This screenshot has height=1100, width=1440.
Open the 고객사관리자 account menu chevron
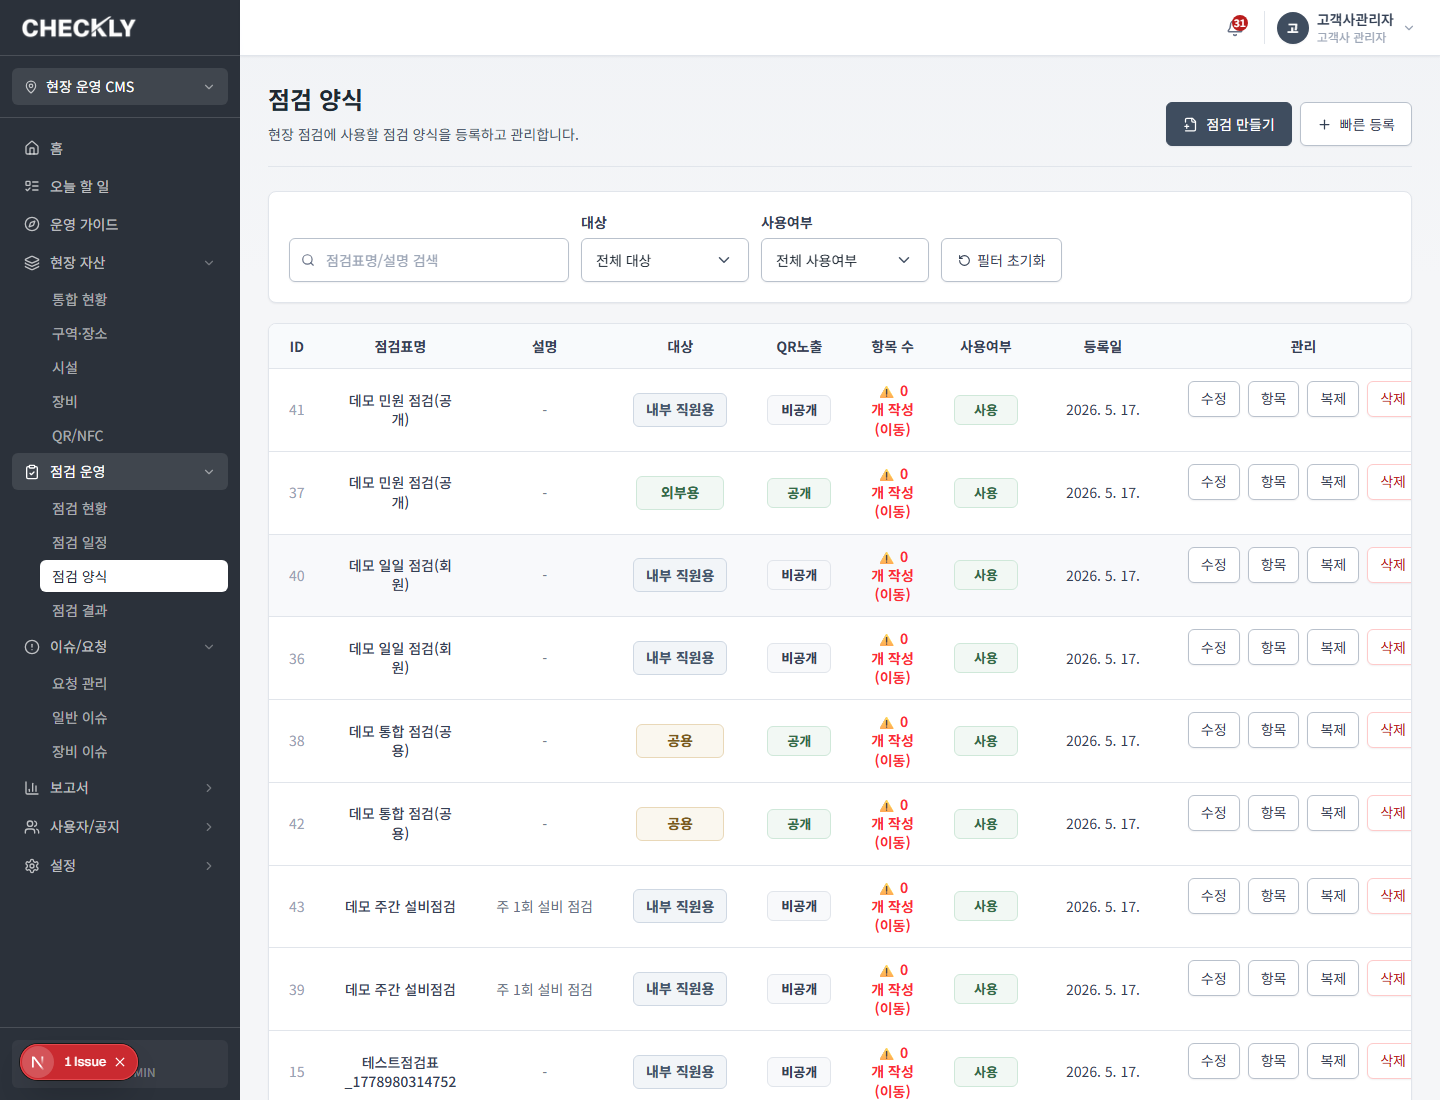(1409, 28)
